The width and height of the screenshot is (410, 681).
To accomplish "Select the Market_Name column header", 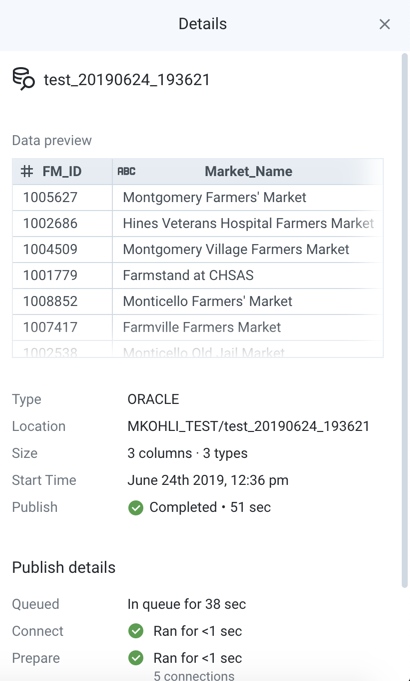I will tap(248, 172).
